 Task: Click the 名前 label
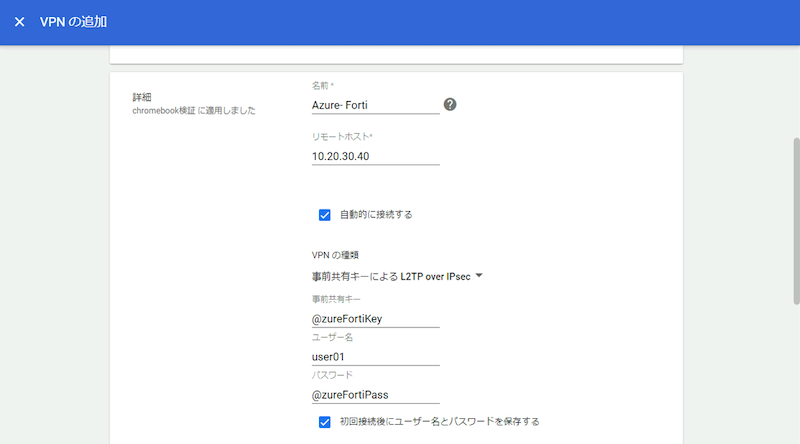tap(322, 85)
